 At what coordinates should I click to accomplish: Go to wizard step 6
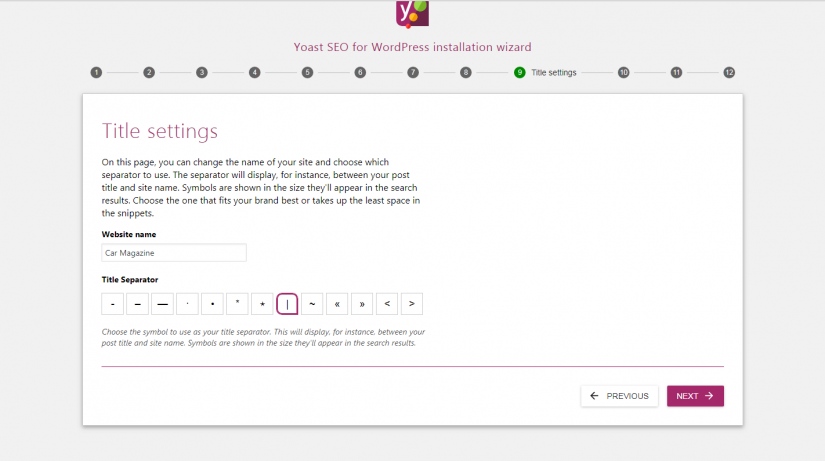tap(360, 73)
